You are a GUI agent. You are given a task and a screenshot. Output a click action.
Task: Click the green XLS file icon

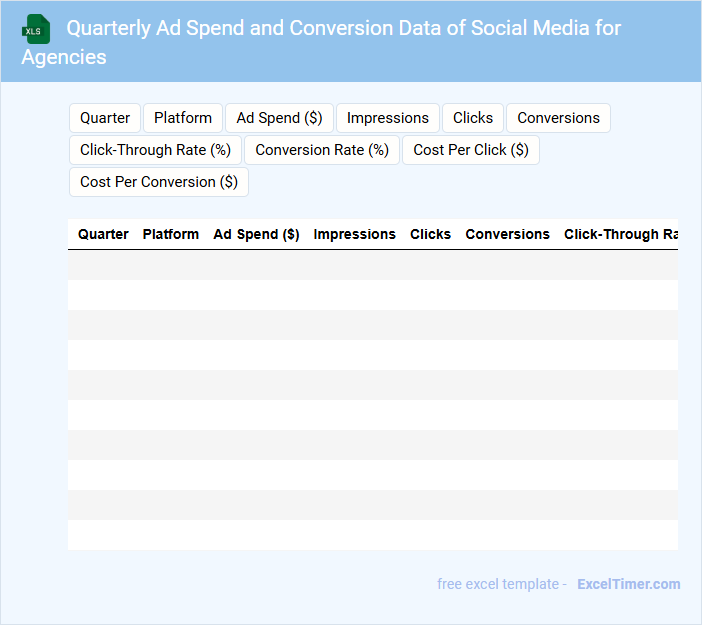coord(37,30)
